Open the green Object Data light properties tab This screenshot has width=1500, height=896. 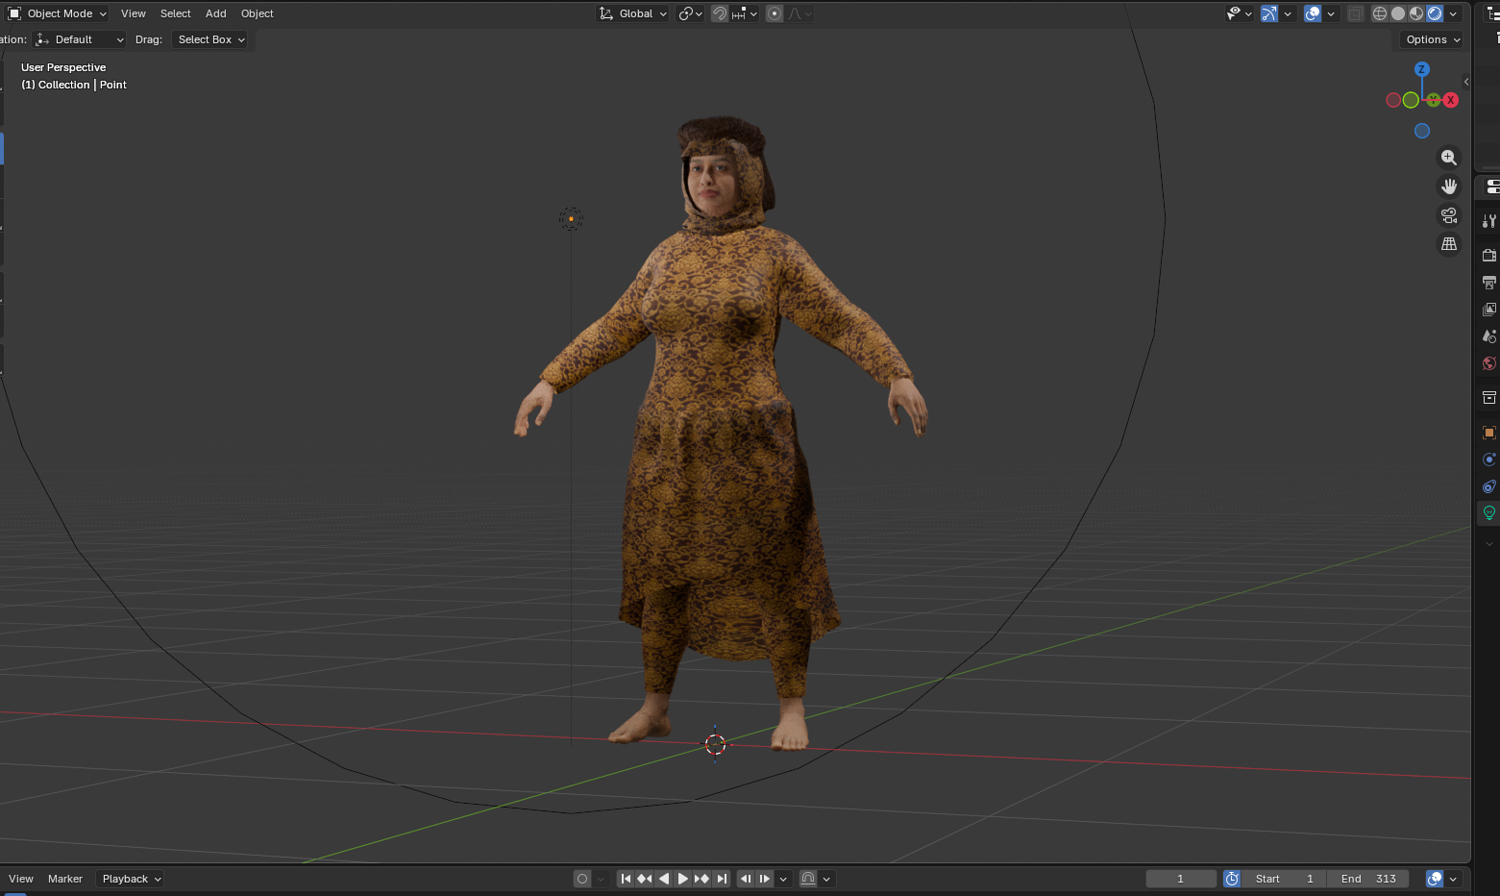pos(1489,513)
